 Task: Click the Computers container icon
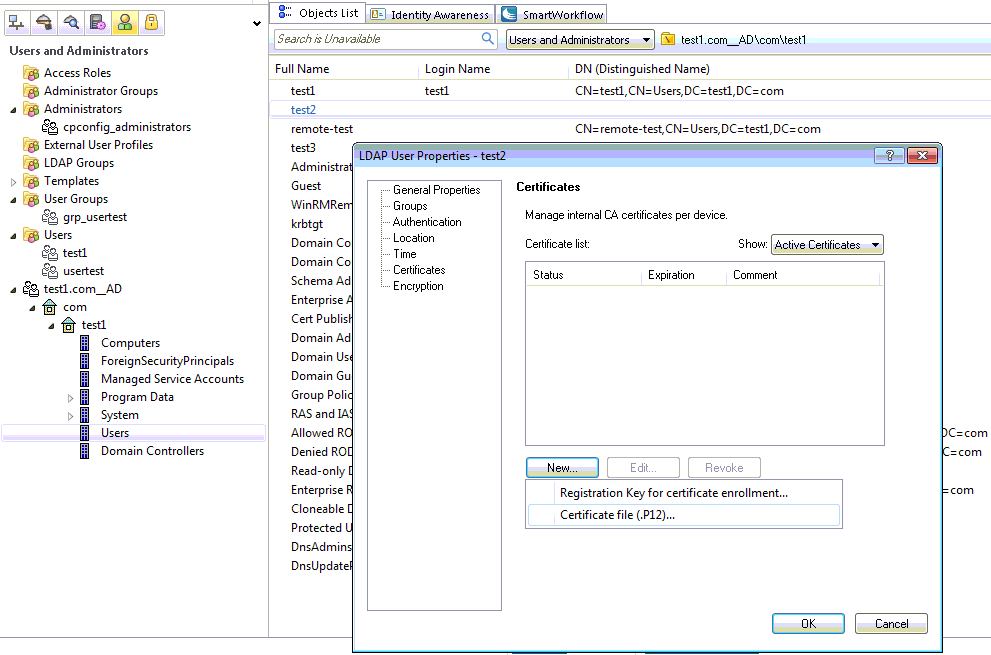click(x=84, y=343)
